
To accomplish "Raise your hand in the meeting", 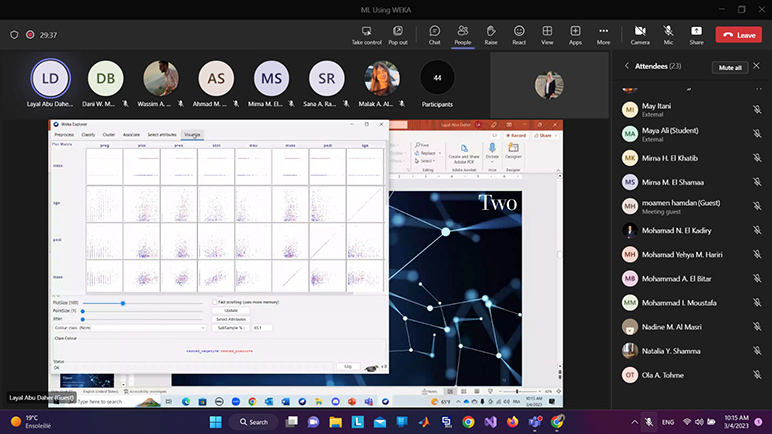I will pos(491,34).
